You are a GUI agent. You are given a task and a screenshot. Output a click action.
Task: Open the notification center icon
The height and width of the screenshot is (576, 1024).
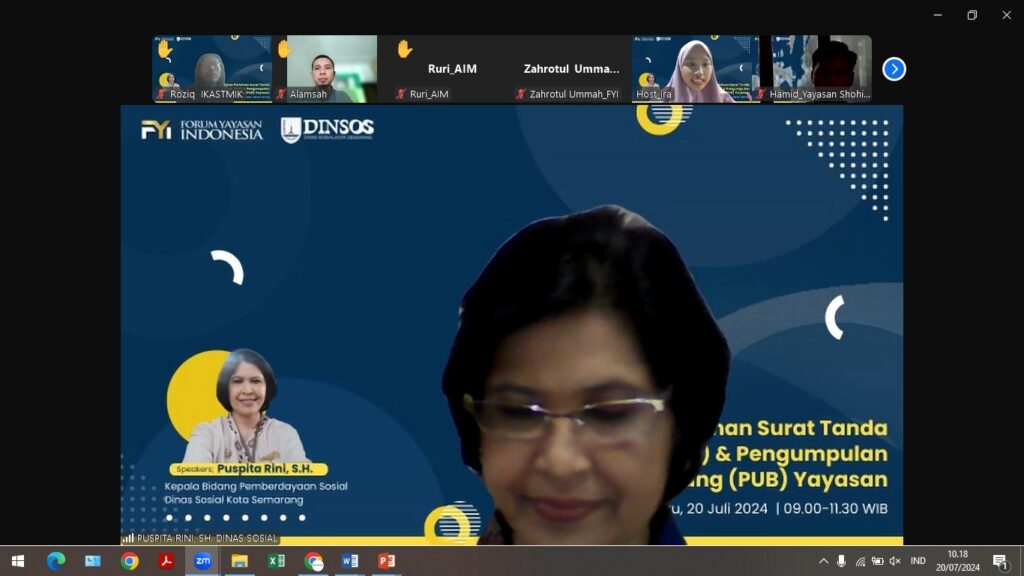1000,561
